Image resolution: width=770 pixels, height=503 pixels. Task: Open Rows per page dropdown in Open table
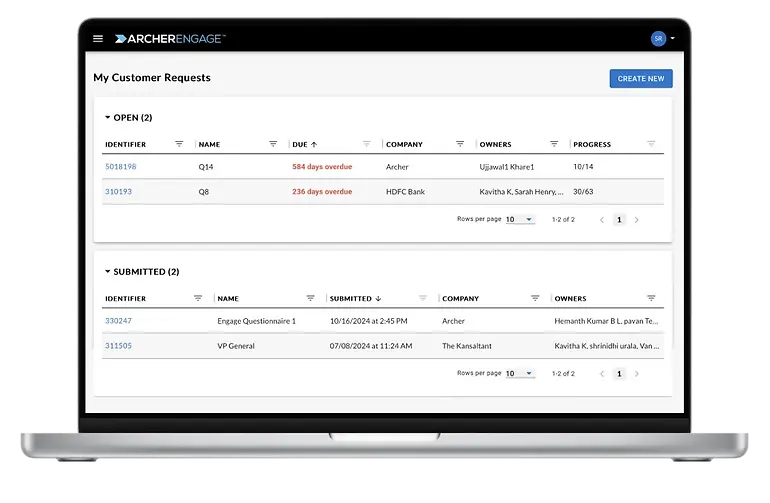520,220
